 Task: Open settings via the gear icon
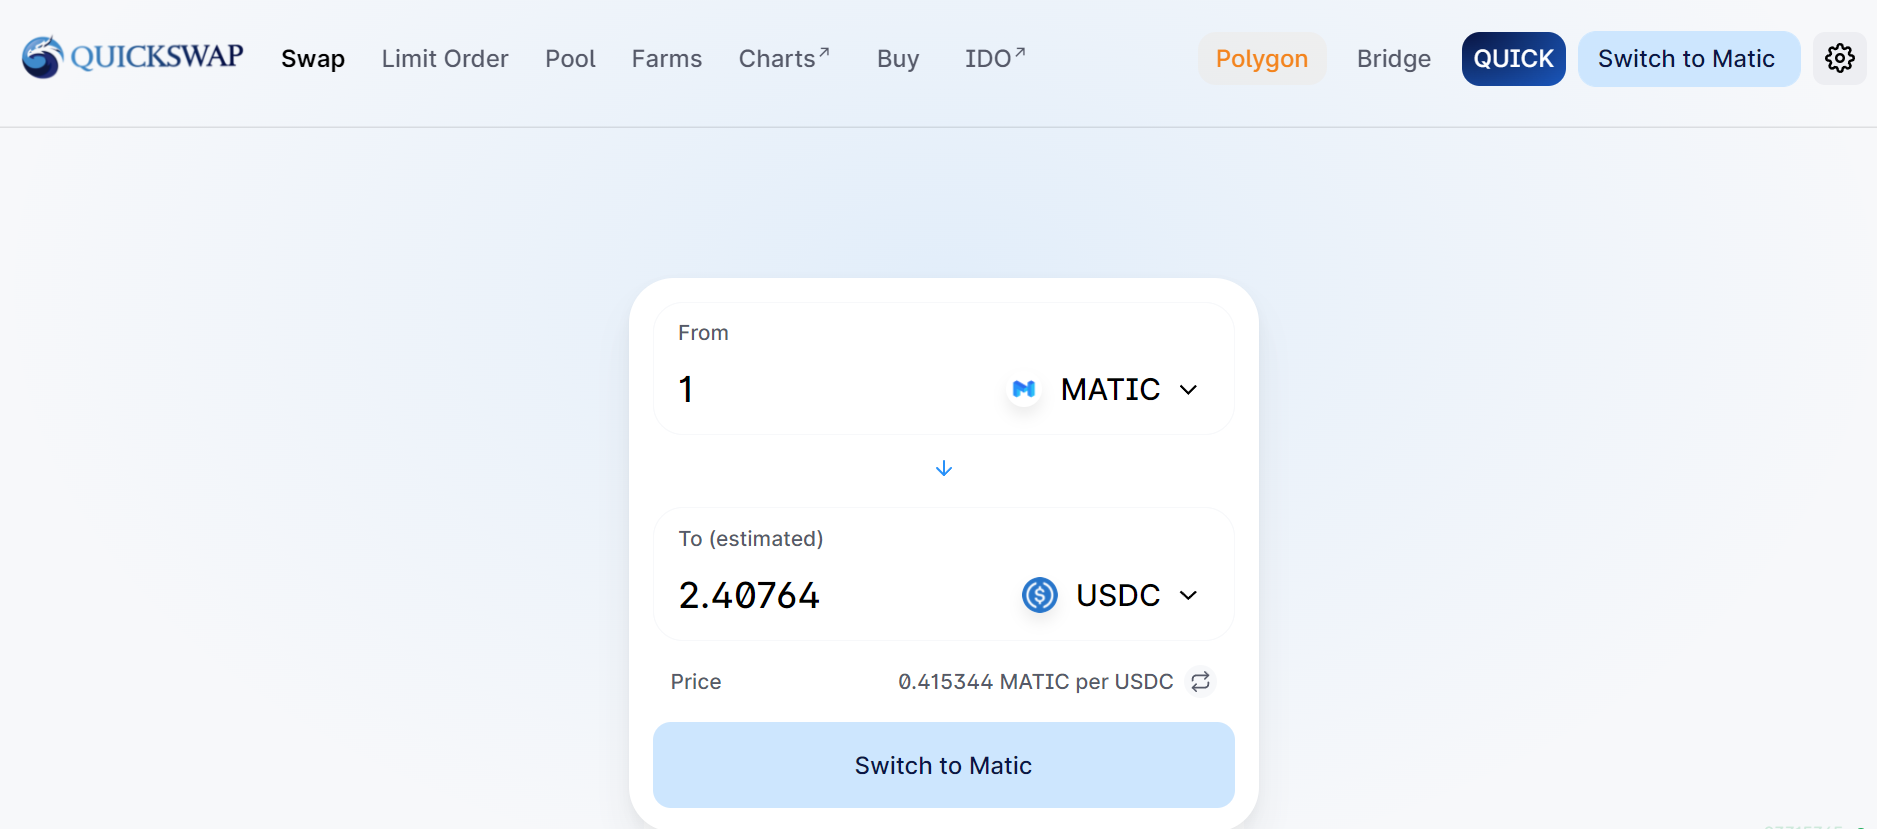(1839, 59)
